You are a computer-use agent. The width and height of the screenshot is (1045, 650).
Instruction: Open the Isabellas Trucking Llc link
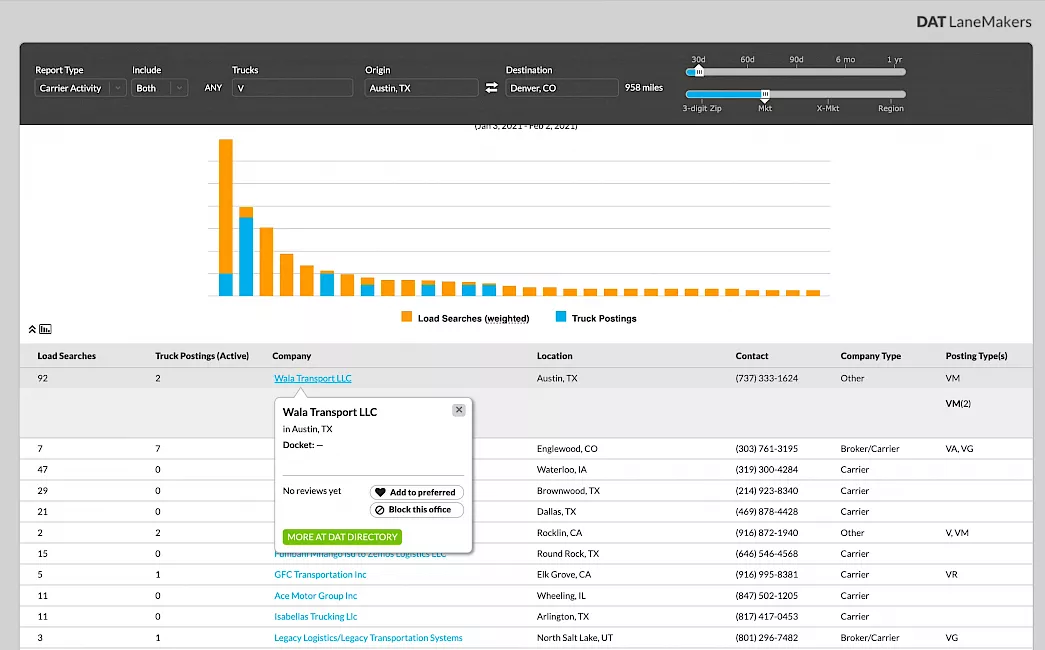(315, 617)
